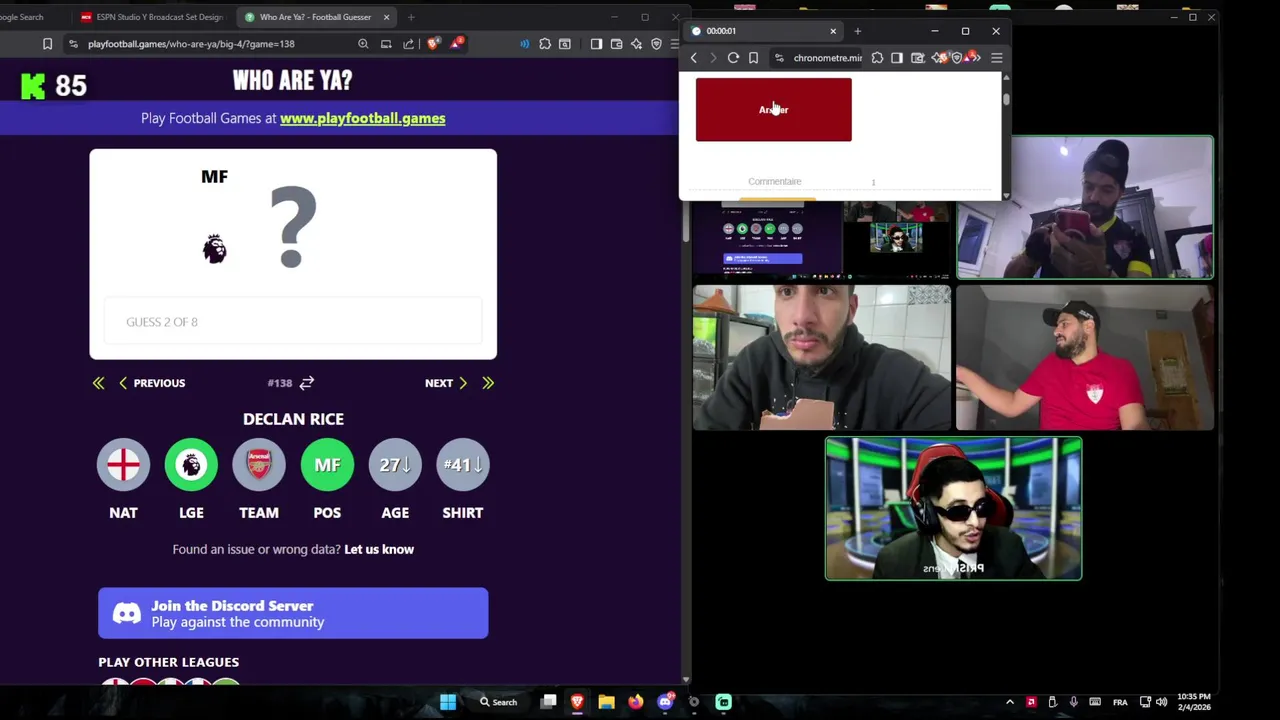Open clock showing 10:35 PM
The width and height of the screenshot is (1280, 720).
coord(1194,702)
